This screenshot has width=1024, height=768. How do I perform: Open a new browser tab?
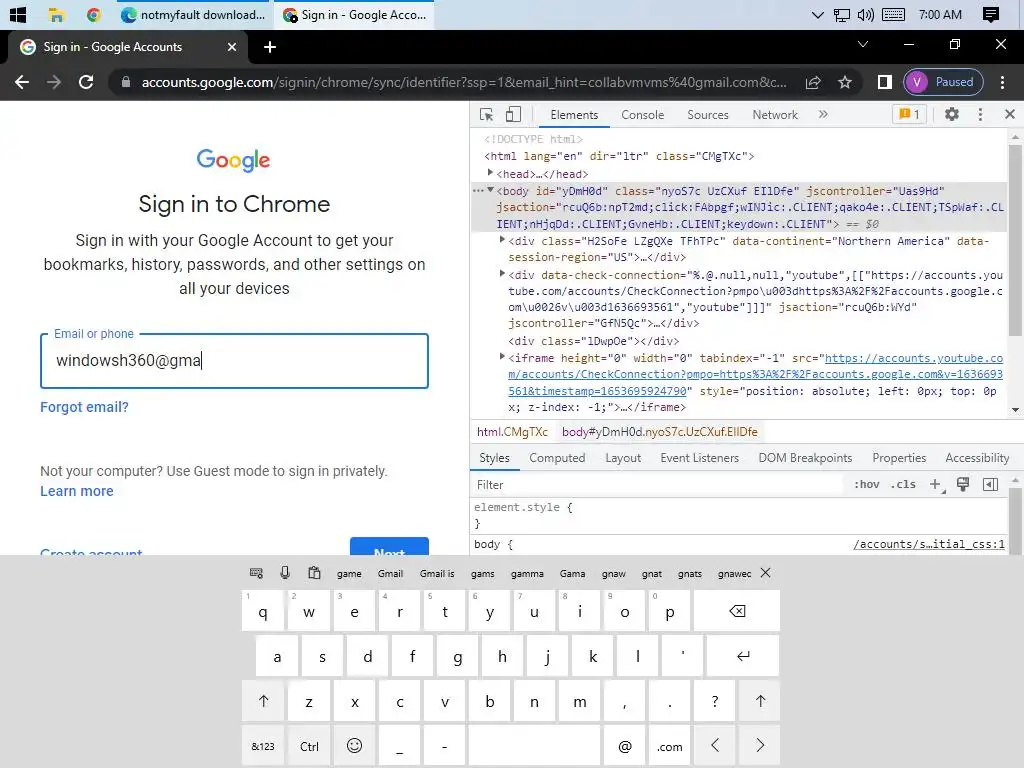tap(270, 47)
